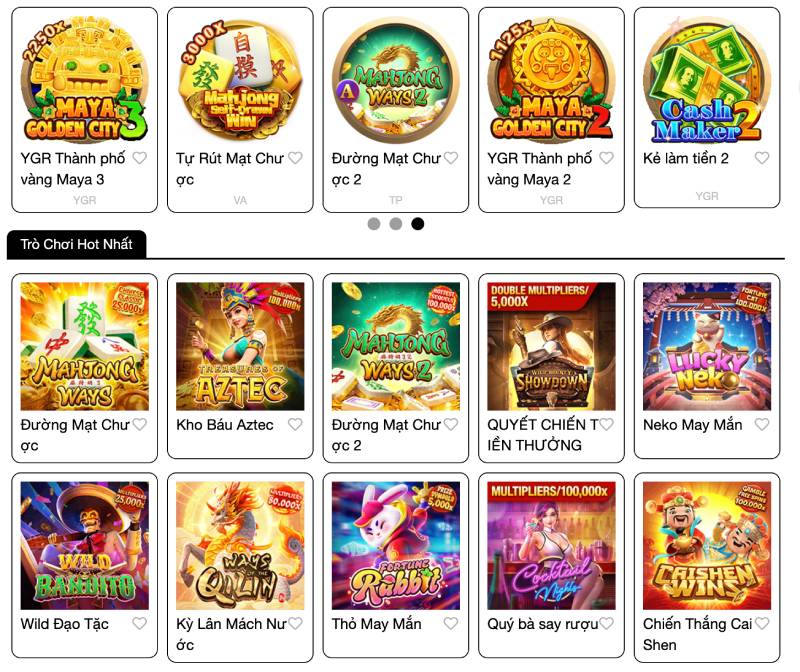Launch Wild Bandito game thumbnail

[x=85, y=545]
